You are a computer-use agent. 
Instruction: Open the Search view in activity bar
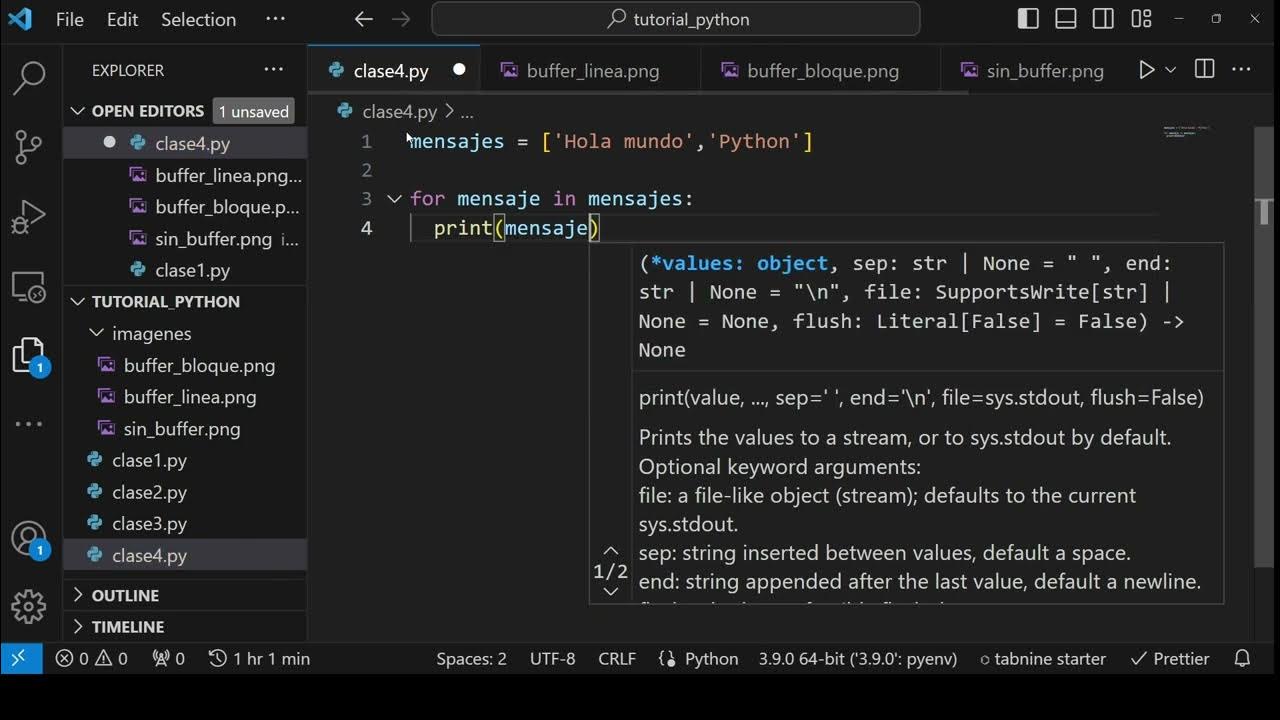[x=31, y=77]
